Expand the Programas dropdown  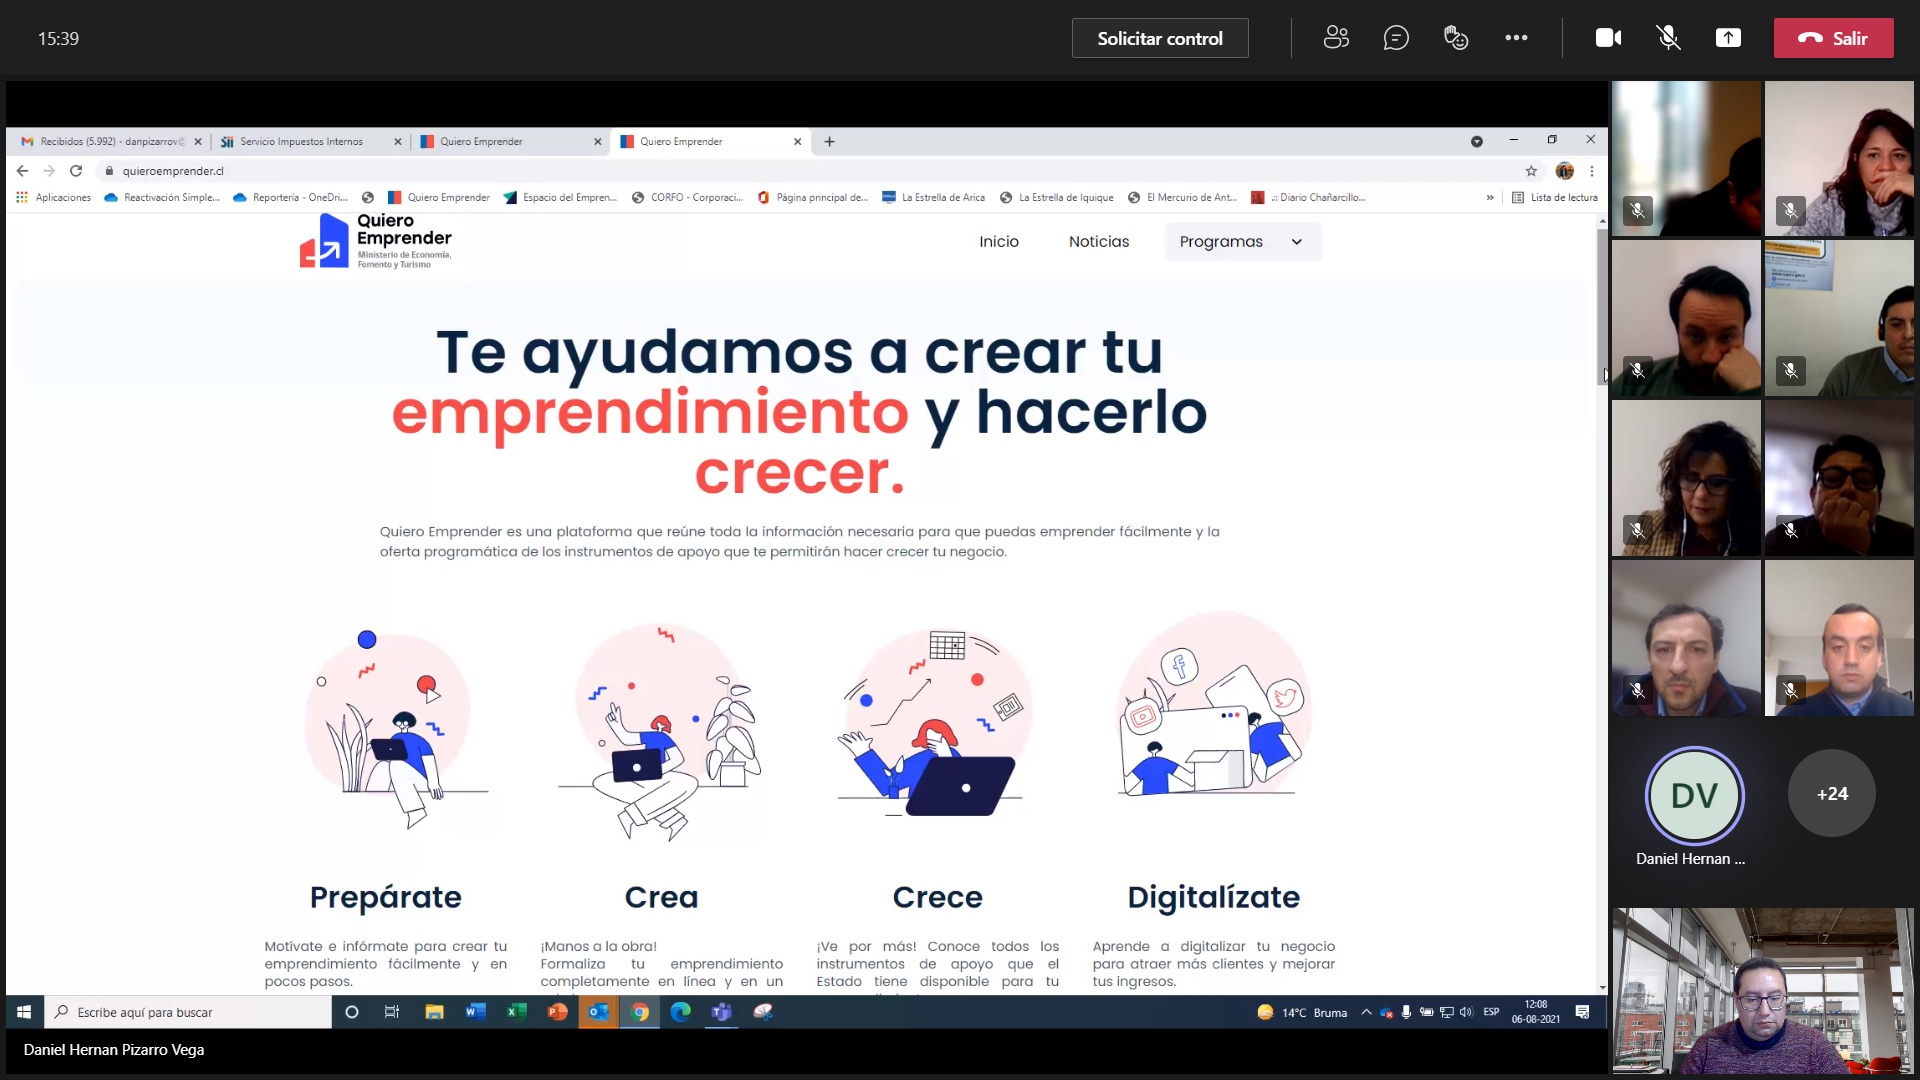(x=1242, y=241)
